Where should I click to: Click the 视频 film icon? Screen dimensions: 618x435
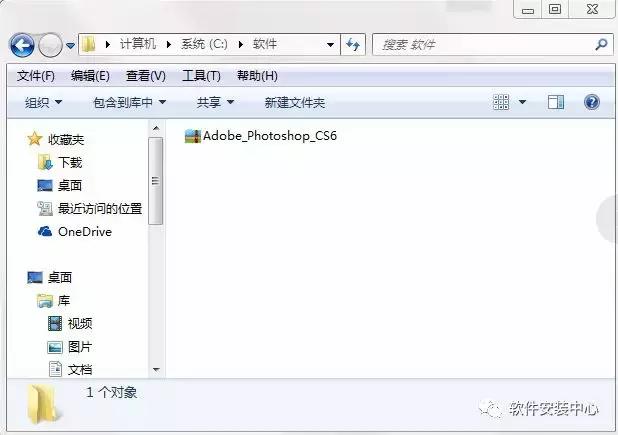point(55,323)
